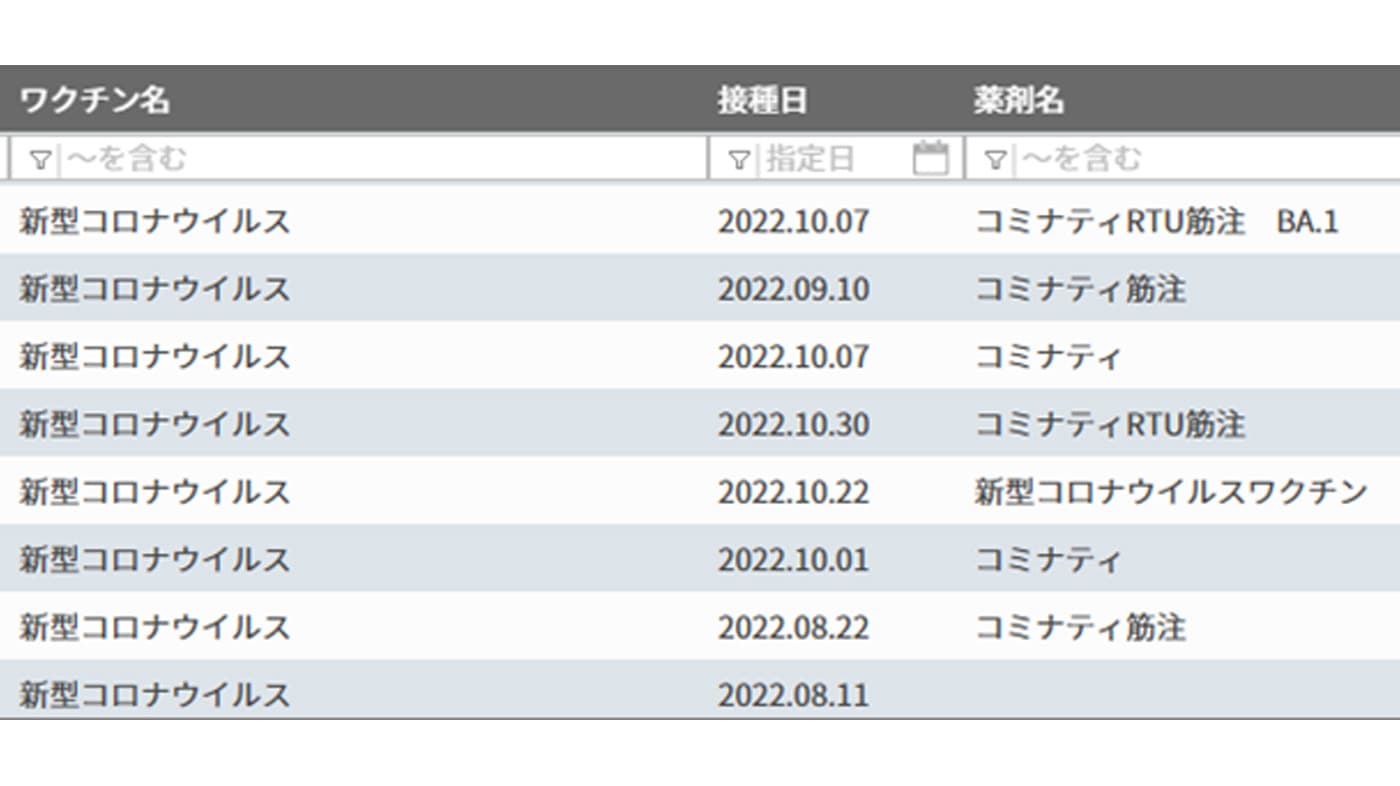
Task: Click the filter icon under 薬剤名 column
Action: (994, 159)
